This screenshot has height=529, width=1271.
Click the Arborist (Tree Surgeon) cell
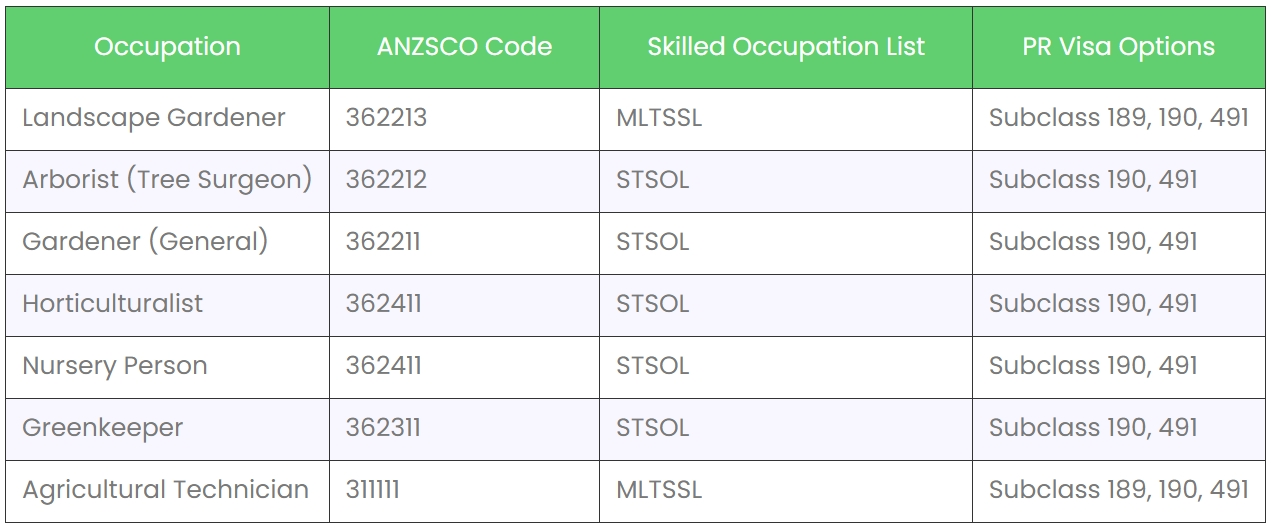click(167, 180)
